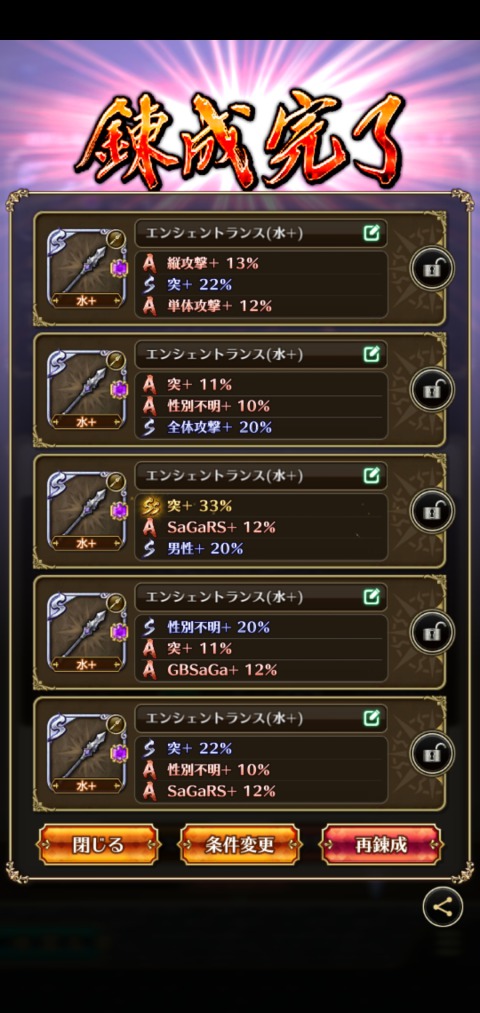This screenshot has height=1013, width=480.
Task: Tap edit icon on second エンシェントランス title
Action: click(371, 354)
